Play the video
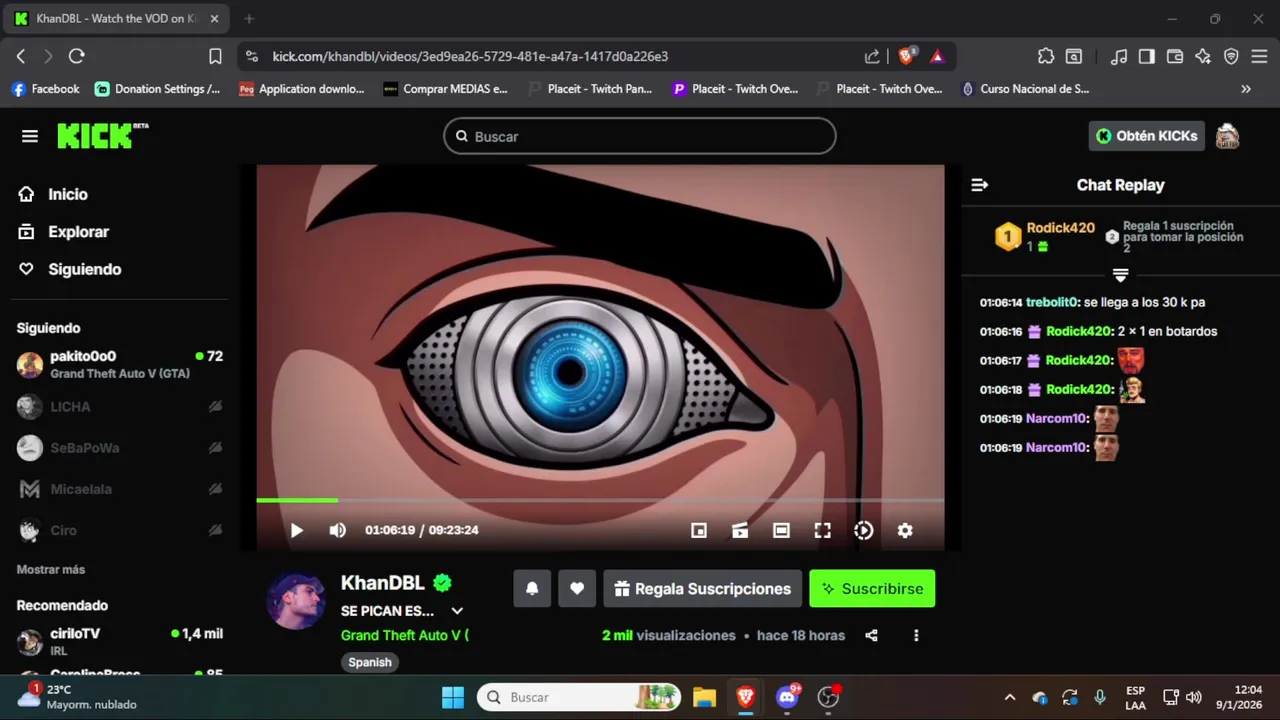 click(296, 531)
